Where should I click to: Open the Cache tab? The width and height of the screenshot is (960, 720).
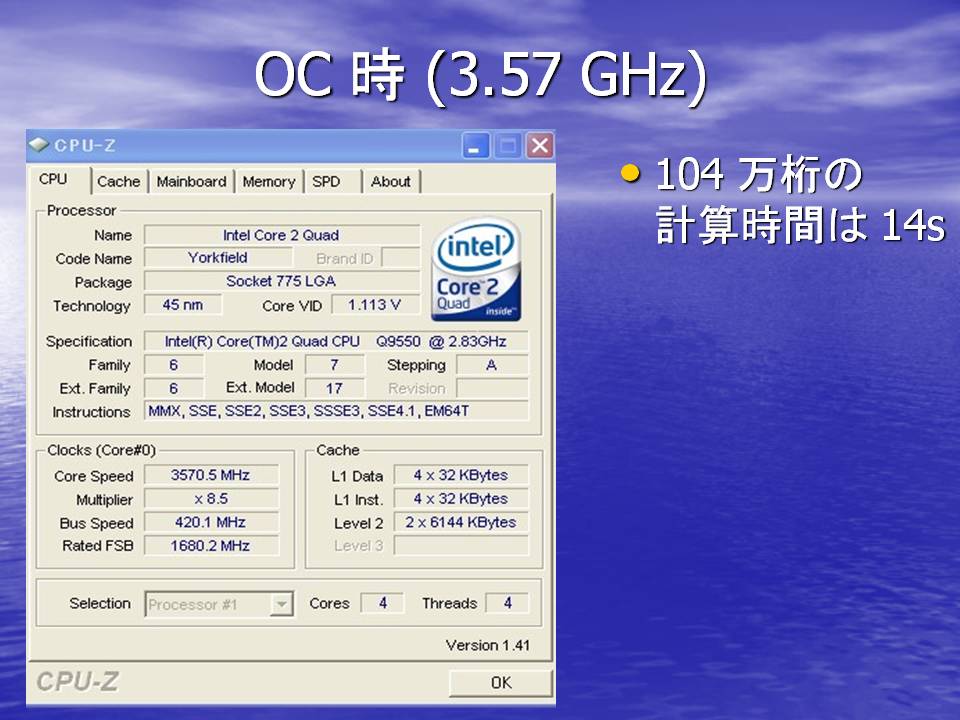[119, 182]
